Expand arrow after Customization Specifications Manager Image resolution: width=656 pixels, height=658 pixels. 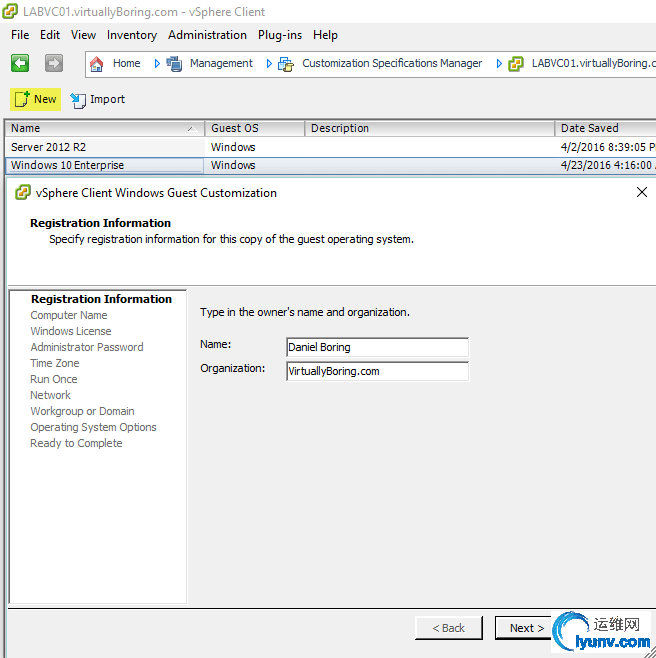point(499,63)
